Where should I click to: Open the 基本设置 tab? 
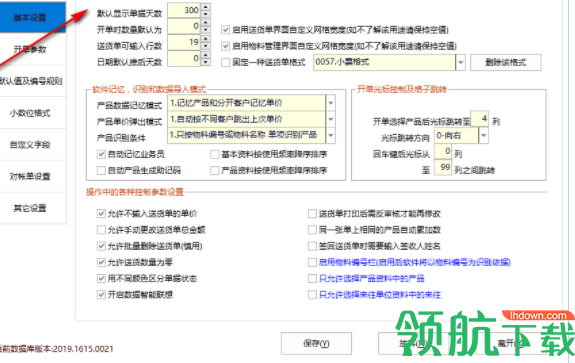32,17
